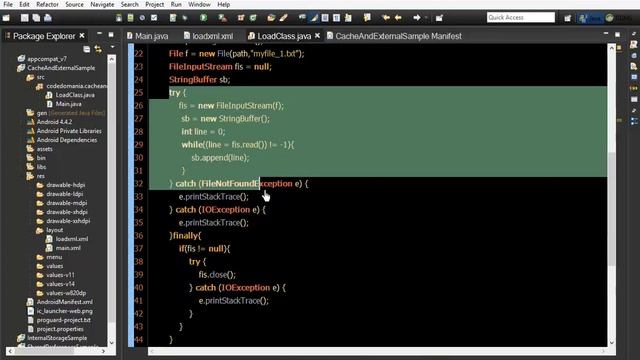640x360 pixels.
Task: Click the Save toolbar icon
Action: pyautogui.click(x=25, y=18)
